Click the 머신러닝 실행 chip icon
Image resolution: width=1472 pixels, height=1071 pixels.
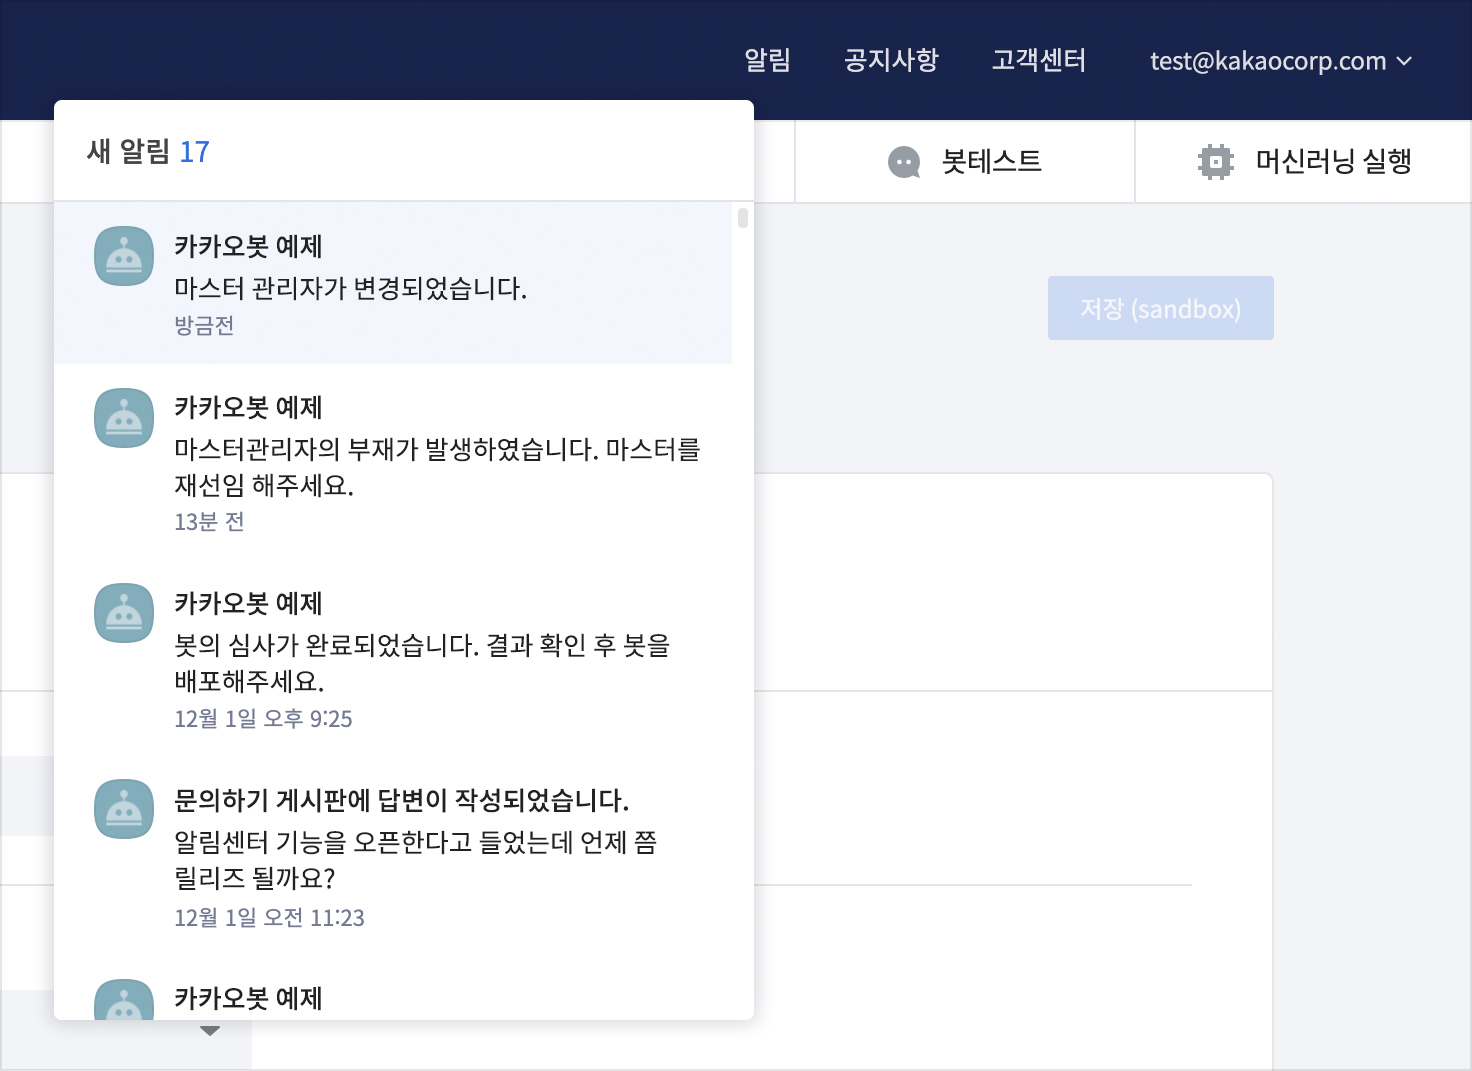[1215, 162]
